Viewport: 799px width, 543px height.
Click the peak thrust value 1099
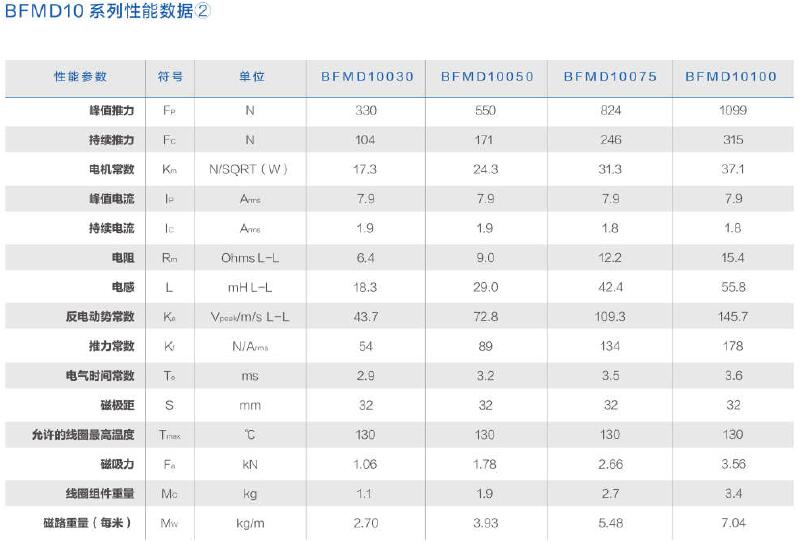pos(733,111)
